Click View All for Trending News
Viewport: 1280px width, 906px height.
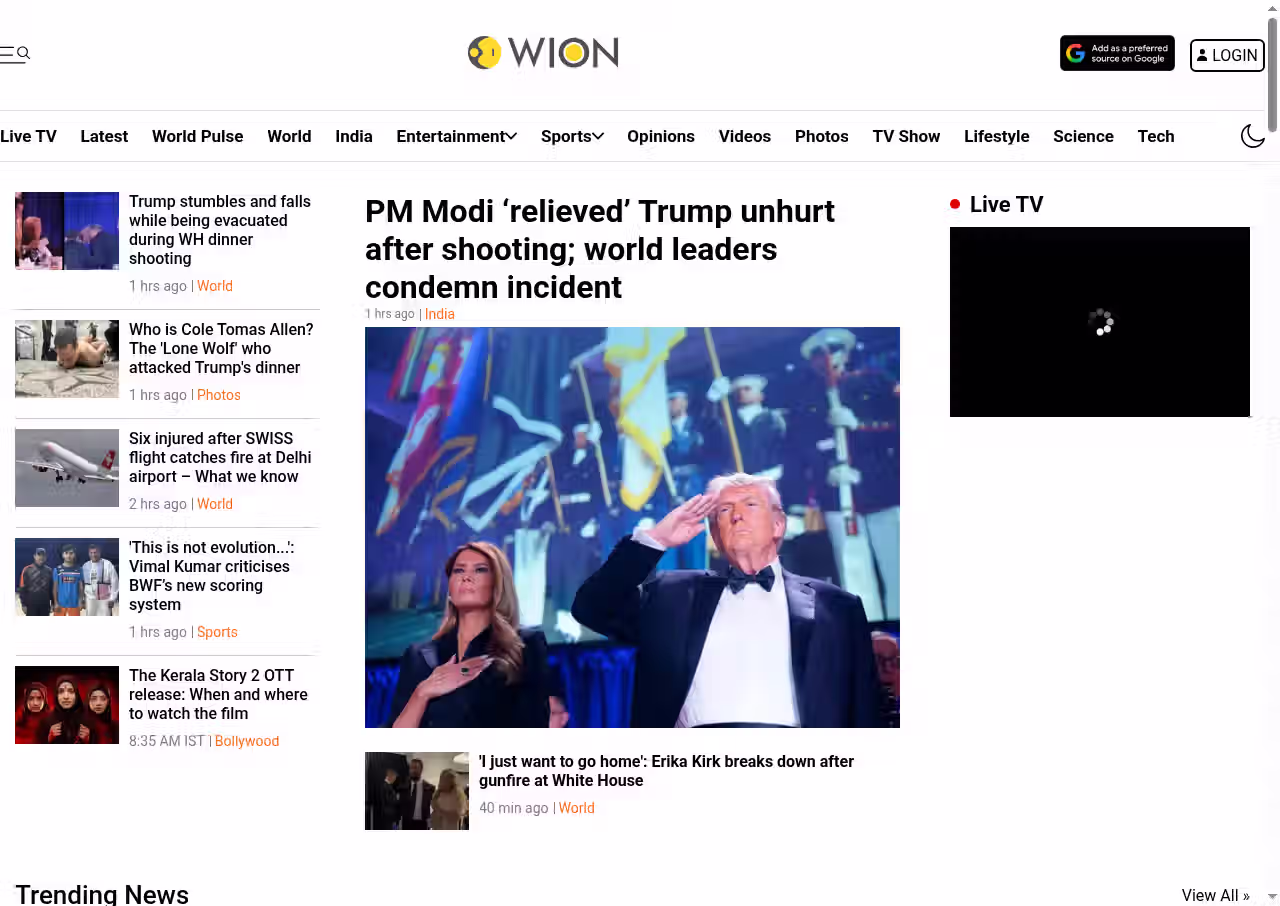[x=1215, y=895]
